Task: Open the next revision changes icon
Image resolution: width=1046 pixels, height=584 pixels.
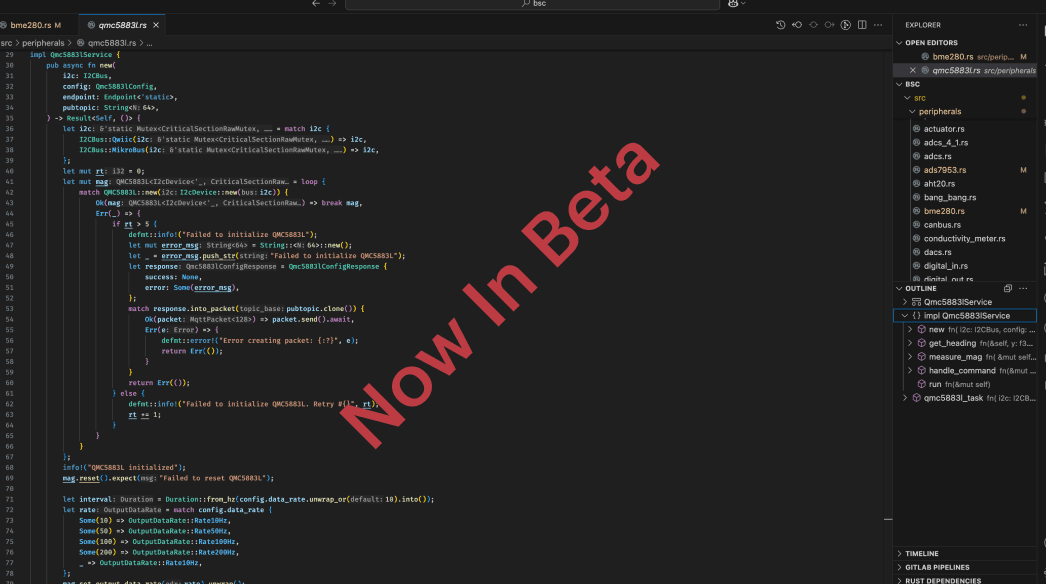Action: pos(829,25)
